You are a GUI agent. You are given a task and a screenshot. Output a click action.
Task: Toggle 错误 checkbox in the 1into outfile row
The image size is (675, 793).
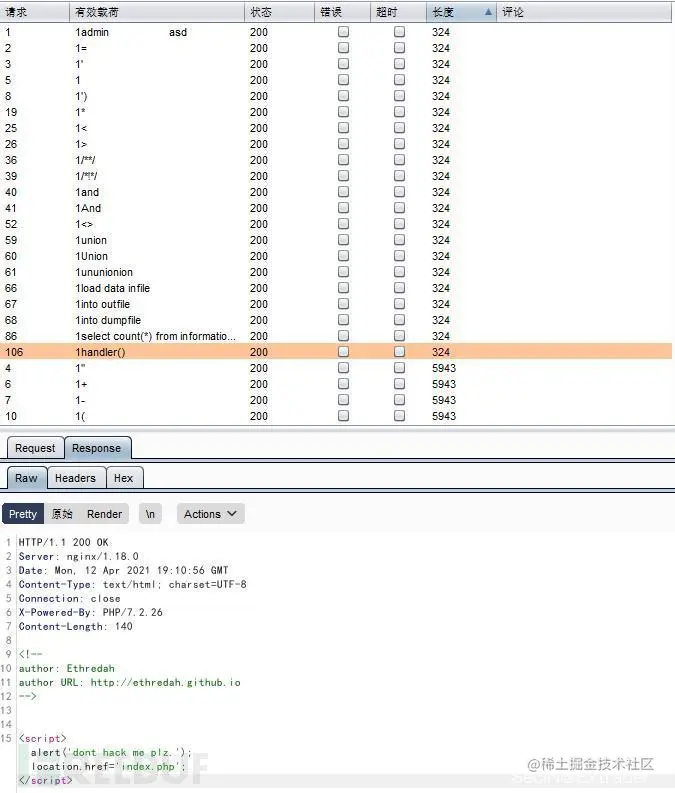[x=343, y=303]
